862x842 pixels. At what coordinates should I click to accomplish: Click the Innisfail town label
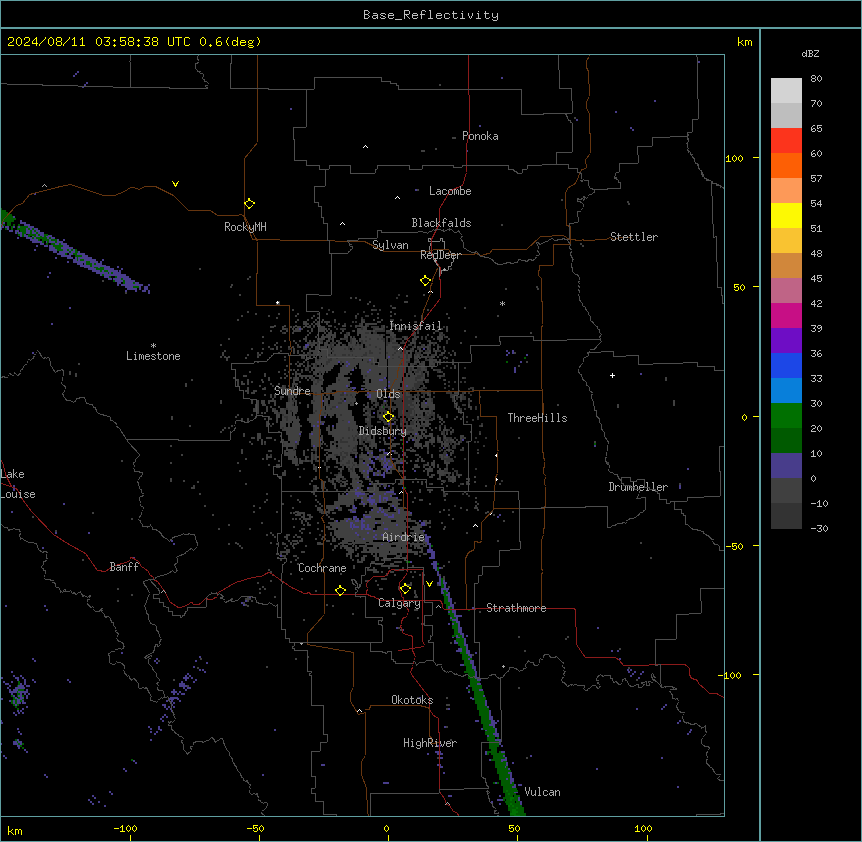[415, 326]
